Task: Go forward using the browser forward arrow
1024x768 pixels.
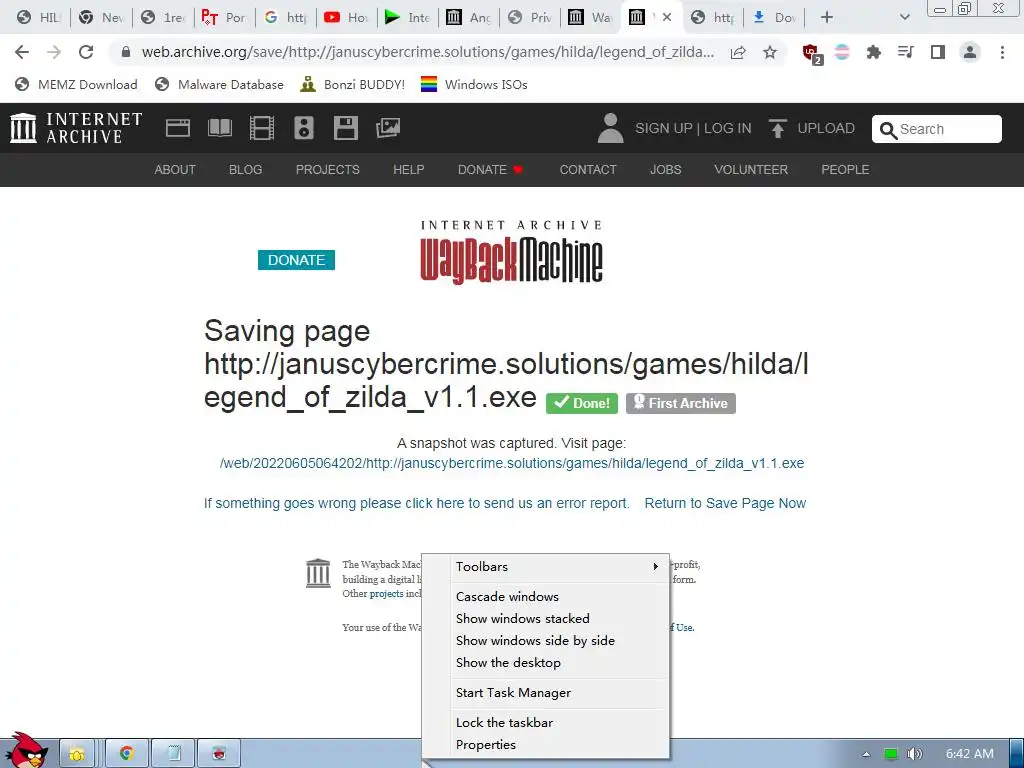Action: 54,52
